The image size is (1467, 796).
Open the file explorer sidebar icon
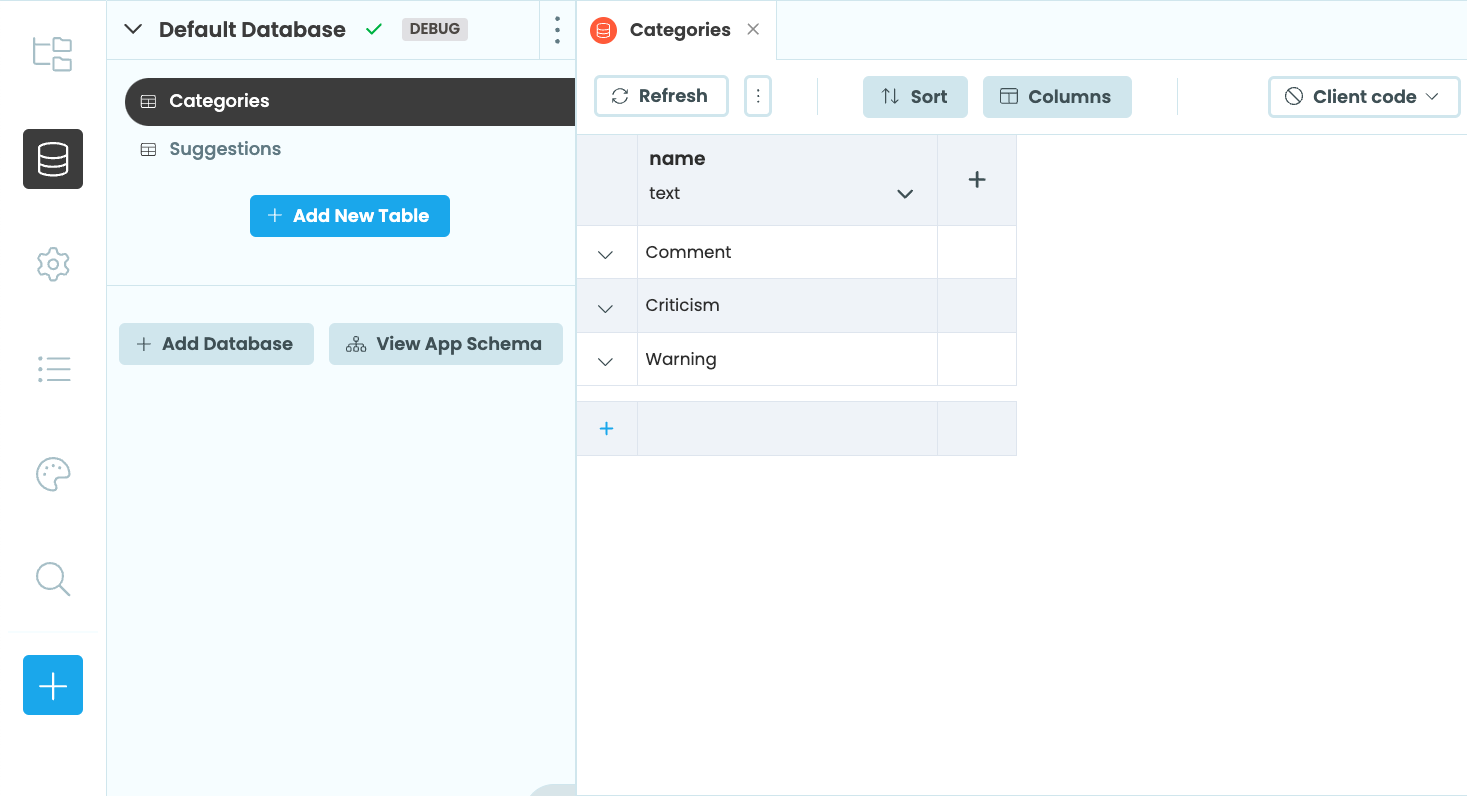click(53, 54)
